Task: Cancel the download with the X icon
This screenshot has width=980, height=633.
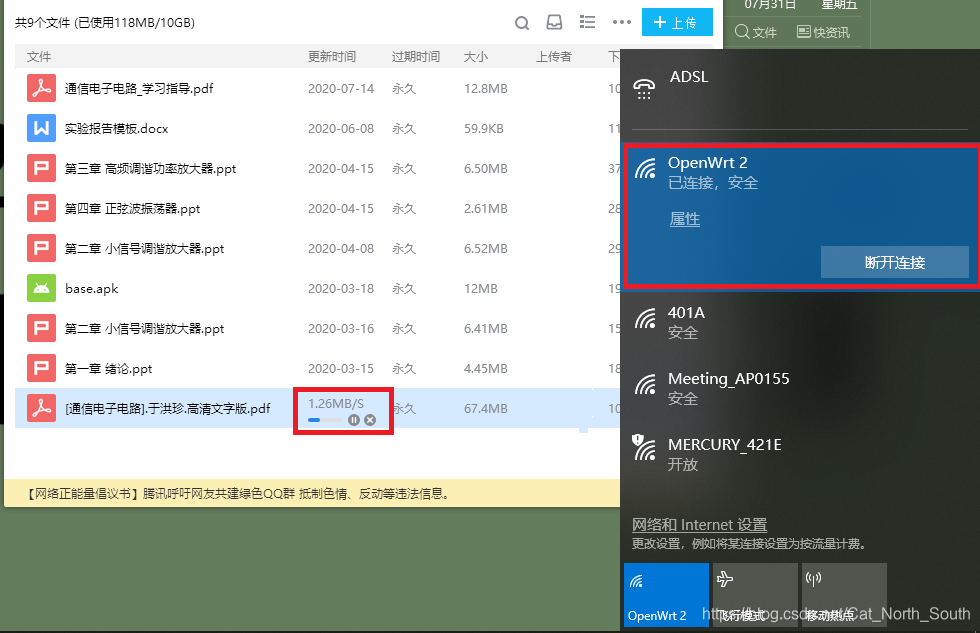Action: 370,419
